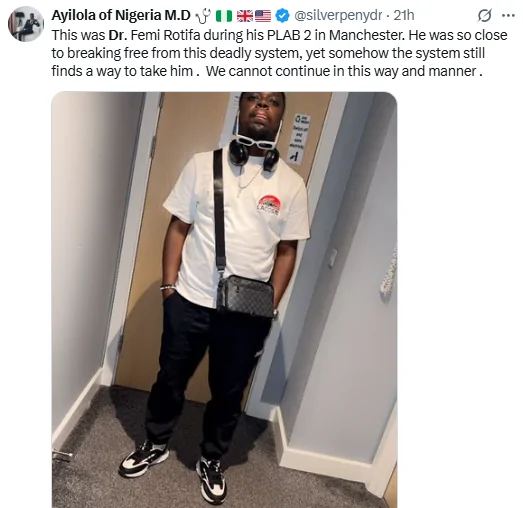Open the 21h timestamp permalink

404,15
